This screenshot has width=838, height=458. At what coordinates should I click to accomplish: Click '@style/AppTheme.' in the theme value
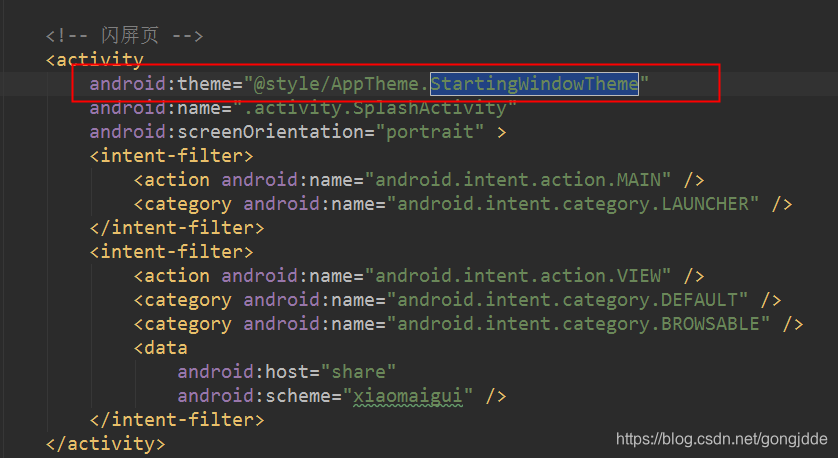pos(342,84)
